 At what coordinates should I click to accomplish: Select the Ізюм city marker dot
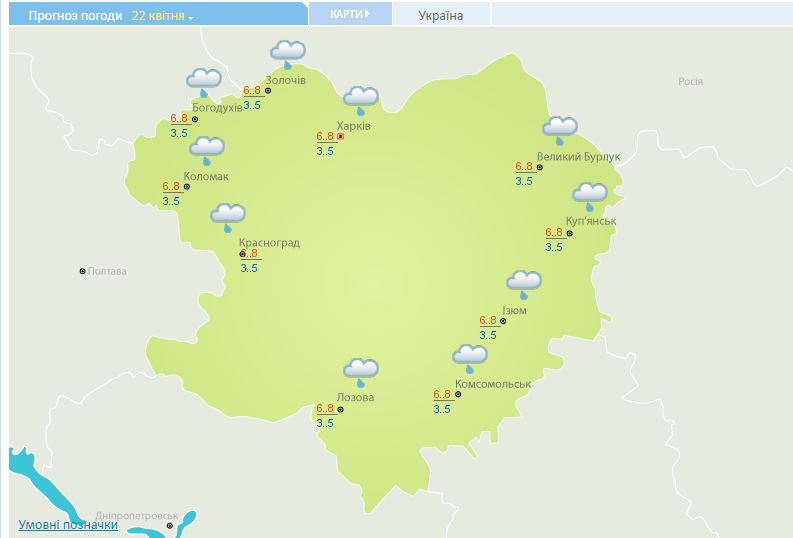[x=504, y=321]
